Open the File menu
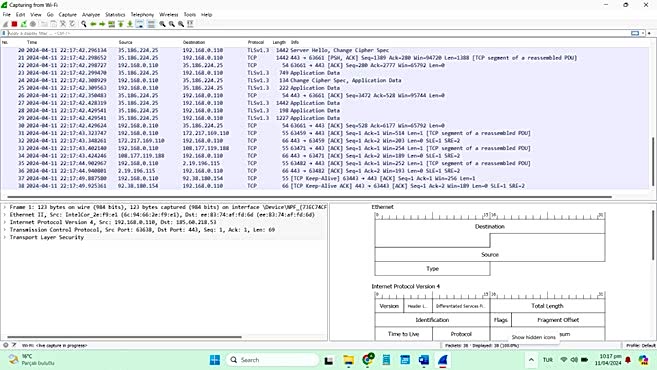 (7, 14)
